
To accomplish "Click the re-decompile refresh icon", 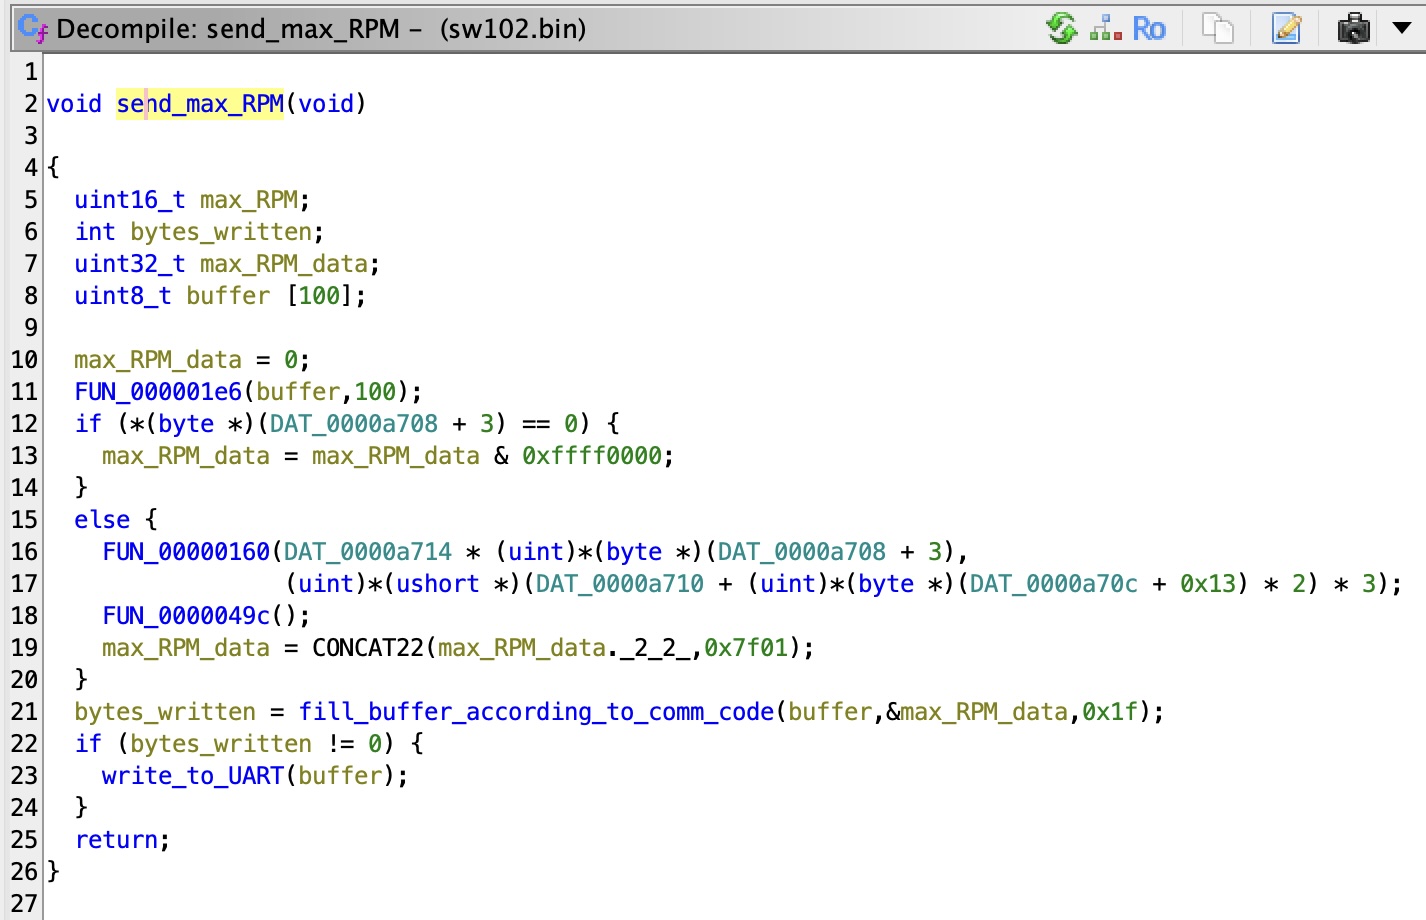I will 1061,28.
